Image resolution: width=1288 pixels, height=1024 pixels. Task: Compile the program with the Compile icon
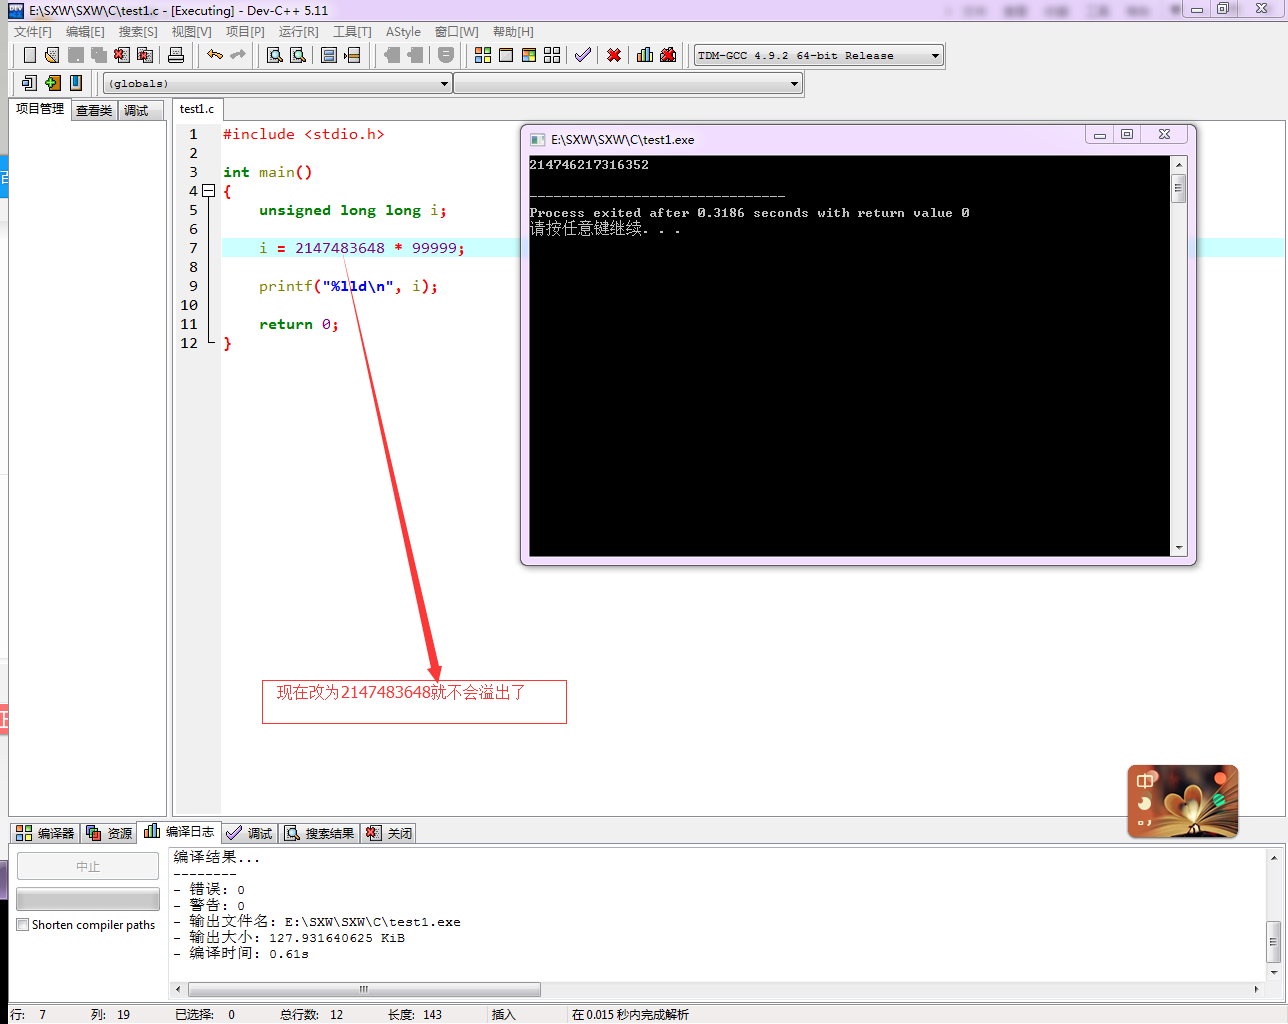483,55
